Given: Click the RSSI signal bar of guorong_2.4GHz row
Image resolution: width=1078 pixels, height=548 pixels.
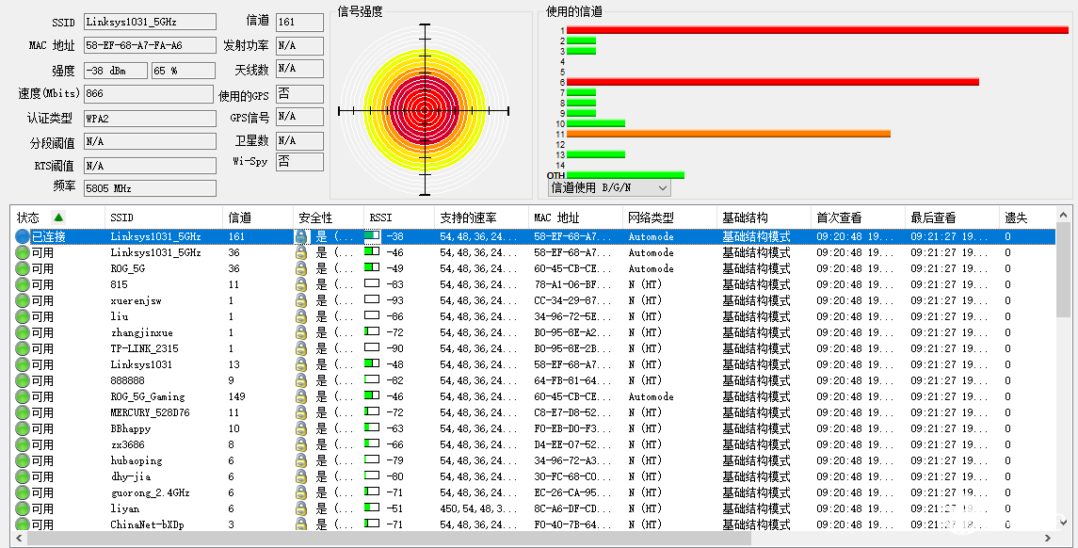Looking at the screenshot, I should coord(372,491).
